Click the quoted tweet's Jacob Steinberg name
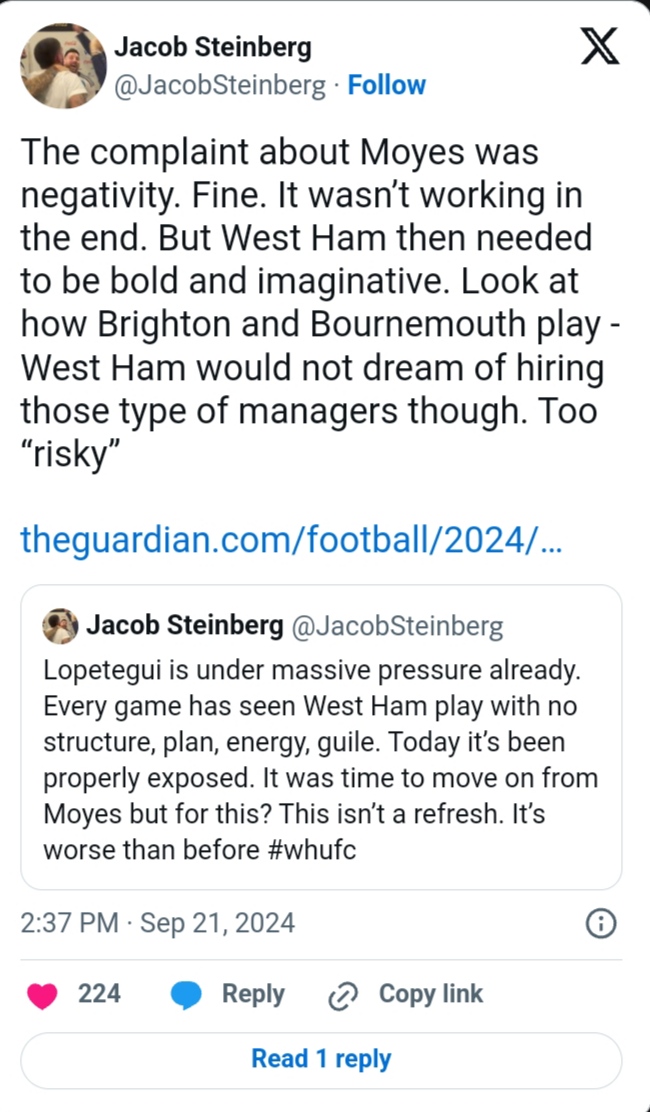 (x=184, y=626)
